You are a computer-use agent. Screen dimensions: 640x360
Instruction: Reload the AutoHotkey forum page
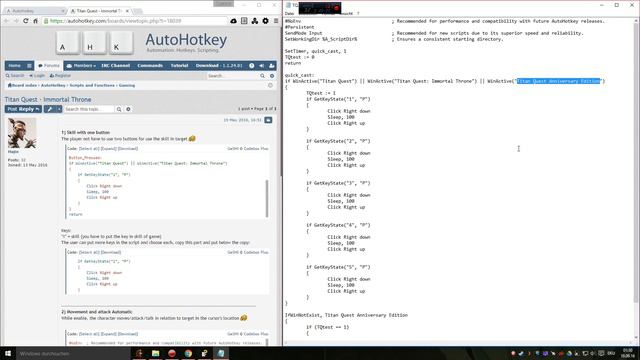(x=26, y=21)
